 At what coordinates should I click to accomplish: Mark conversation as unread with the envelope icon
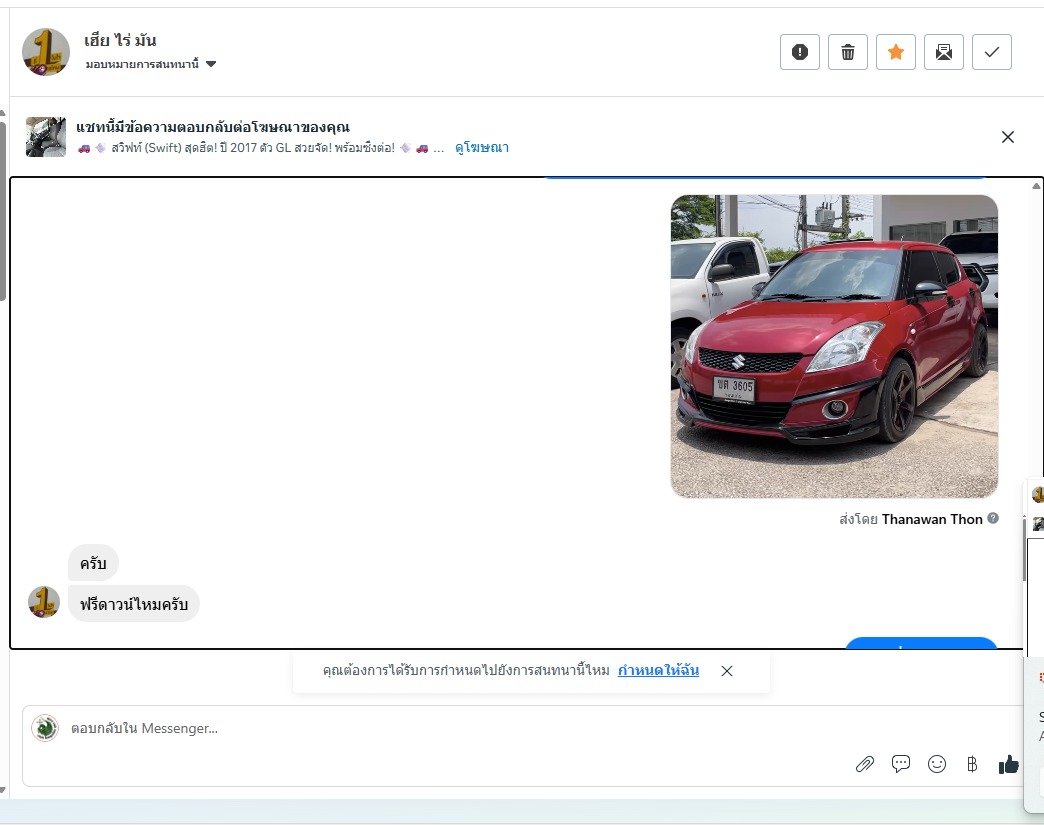tap(943, 52)
